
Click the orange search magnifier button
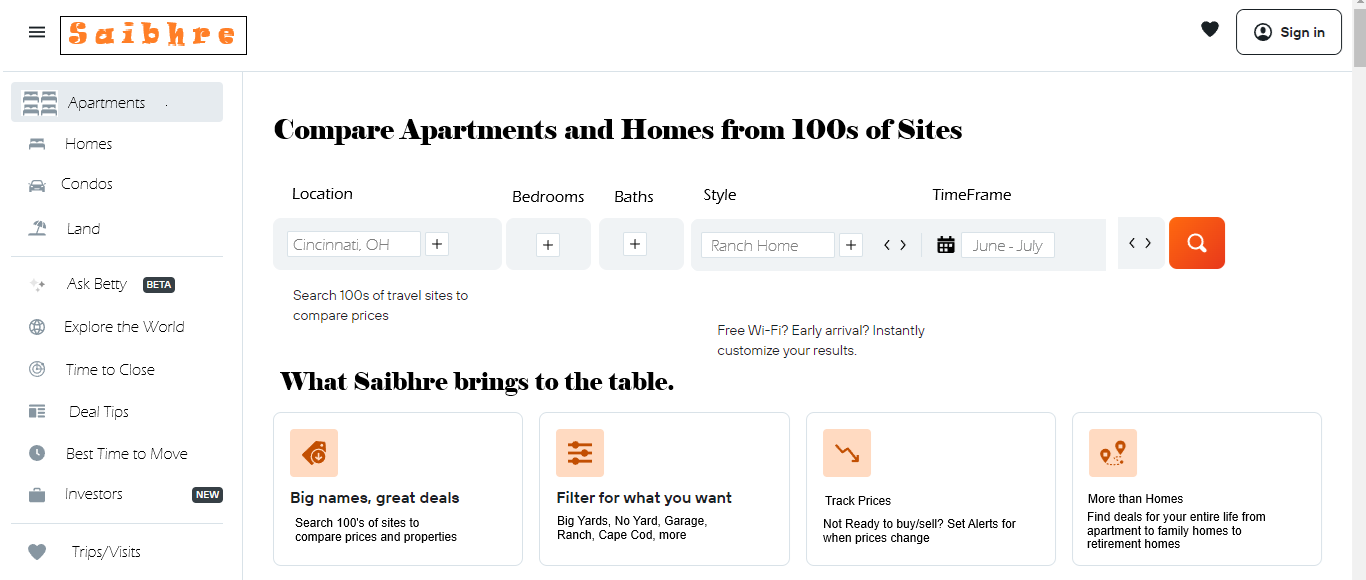pyautogui.click(x=1196, y=243)
